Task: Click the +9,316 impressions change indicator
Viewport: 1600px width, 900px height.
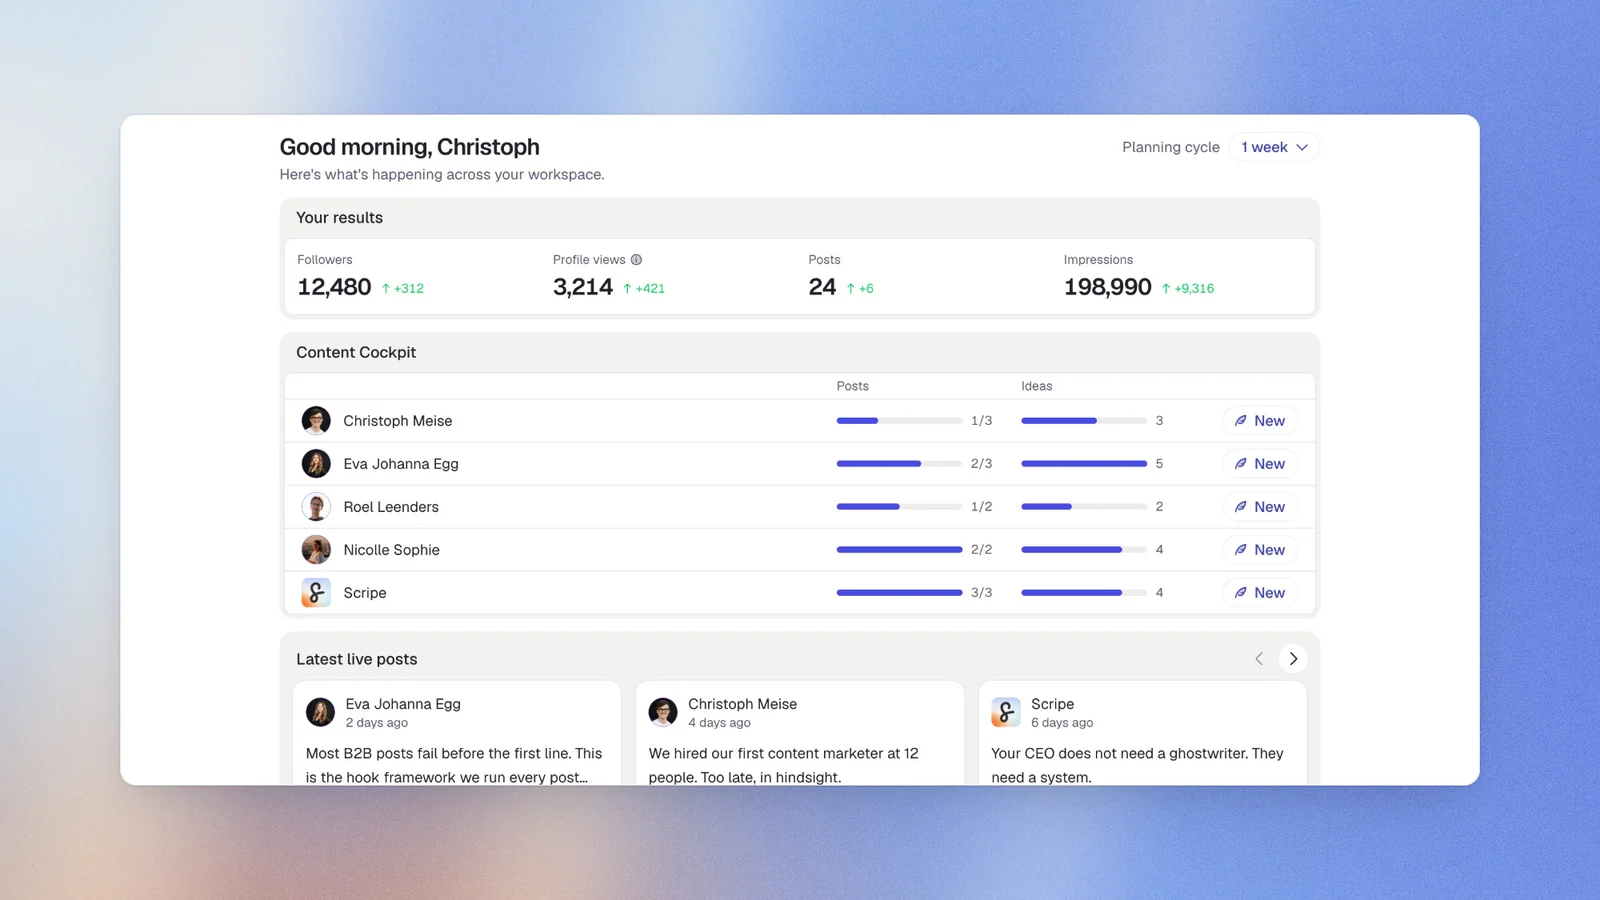Action: tap(1188, 288)
